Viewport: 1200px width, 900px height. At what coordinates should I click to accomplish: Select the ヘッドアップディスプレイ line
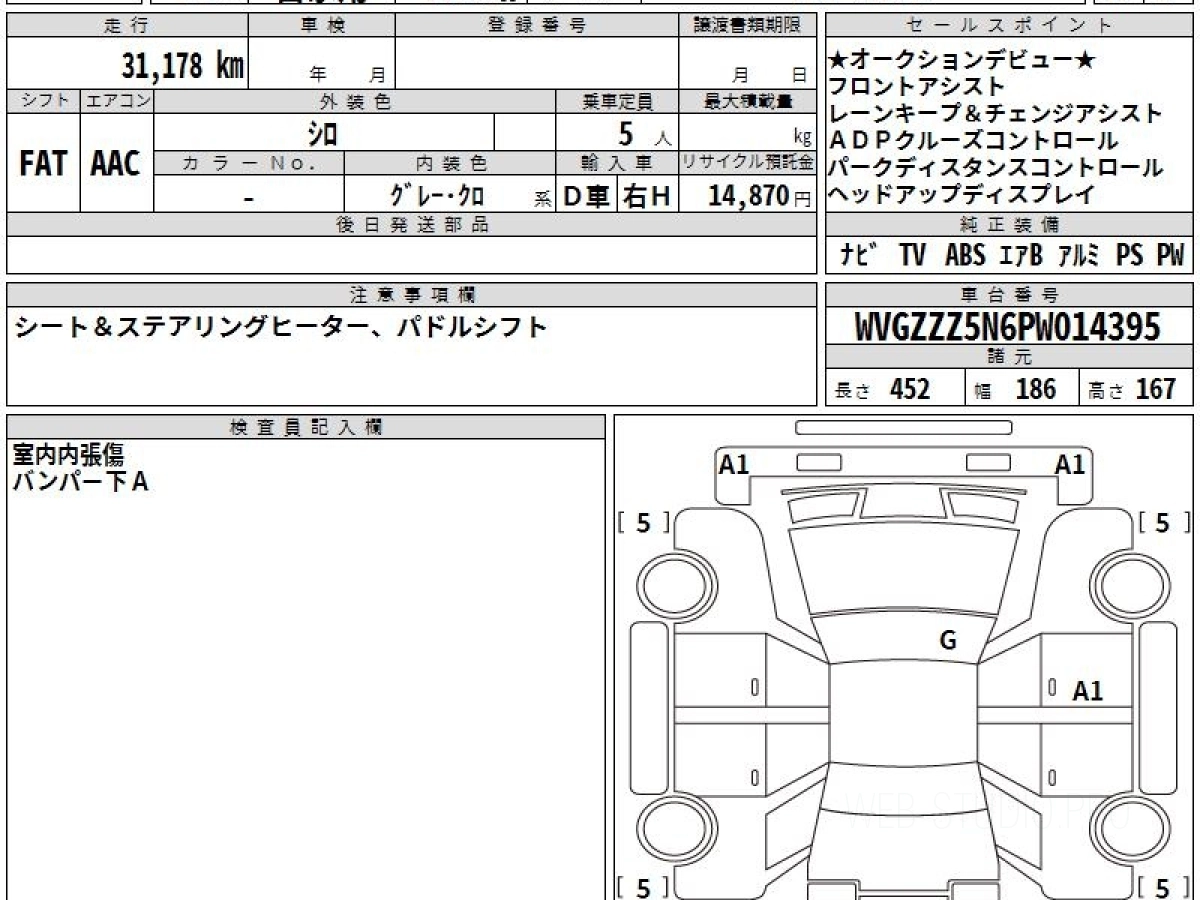coord(962,194)
